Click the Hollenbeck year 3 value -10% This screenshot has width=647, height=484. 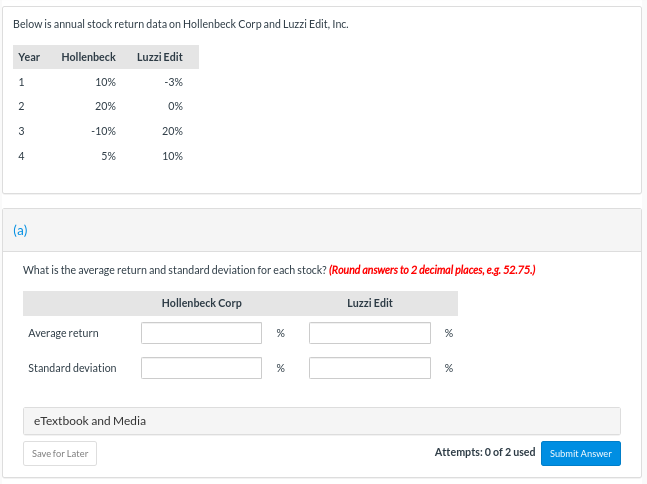point(104,131)
